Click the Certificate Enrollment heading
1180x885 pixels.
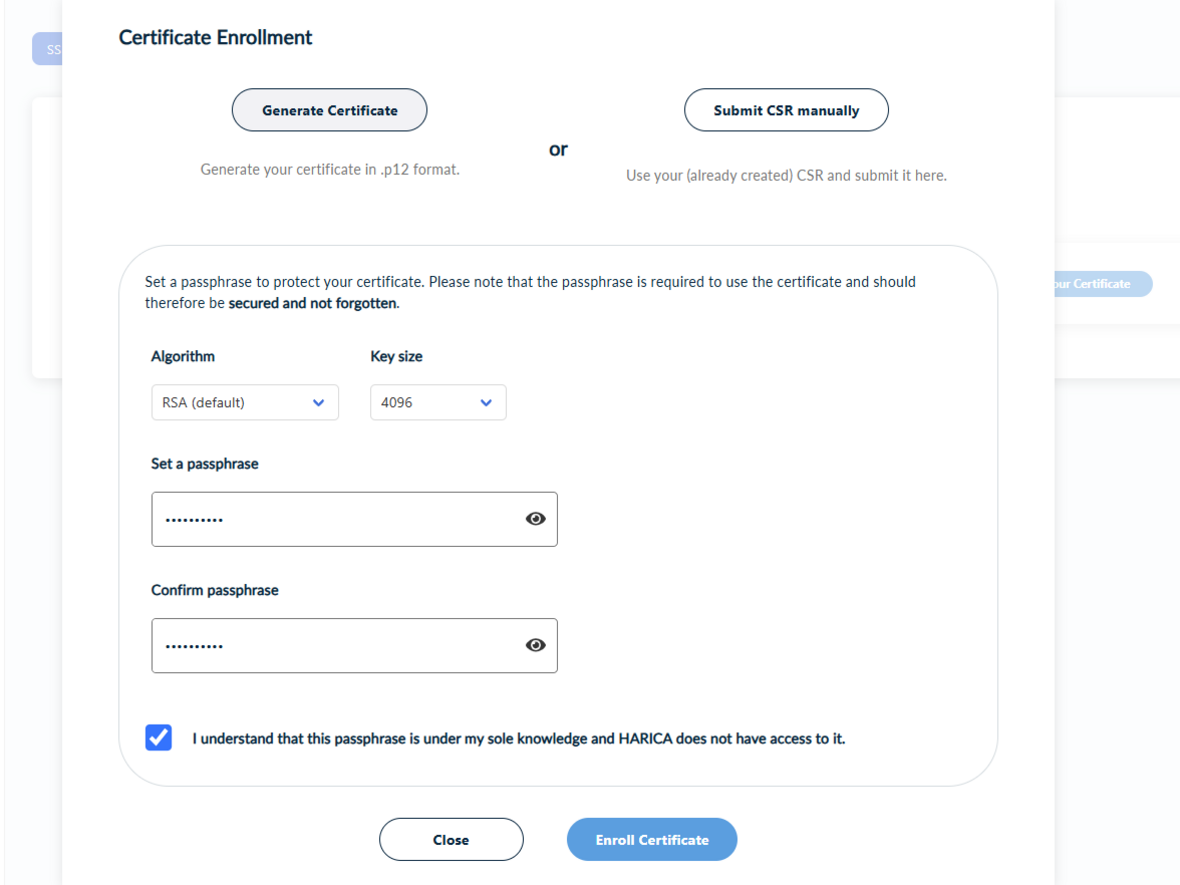[215, 37]
